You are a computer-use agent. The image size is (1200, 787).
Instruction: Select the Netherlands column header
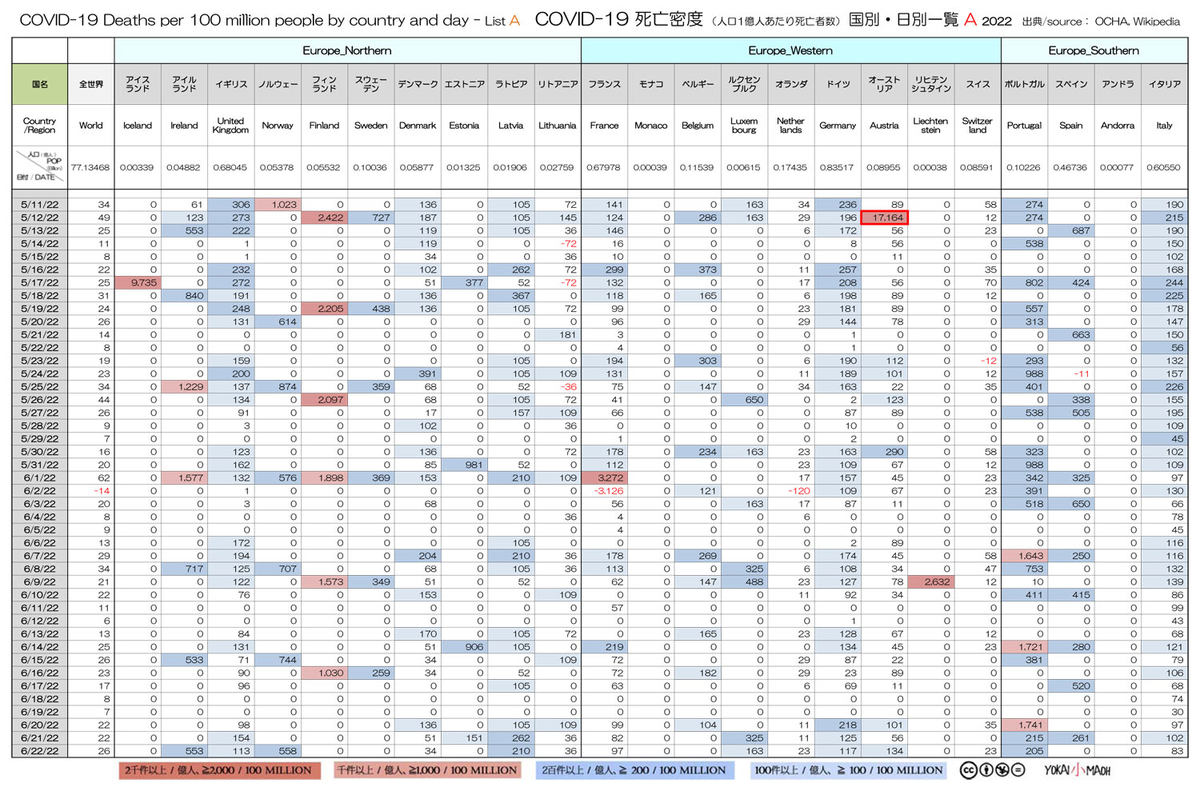point(791,127)
